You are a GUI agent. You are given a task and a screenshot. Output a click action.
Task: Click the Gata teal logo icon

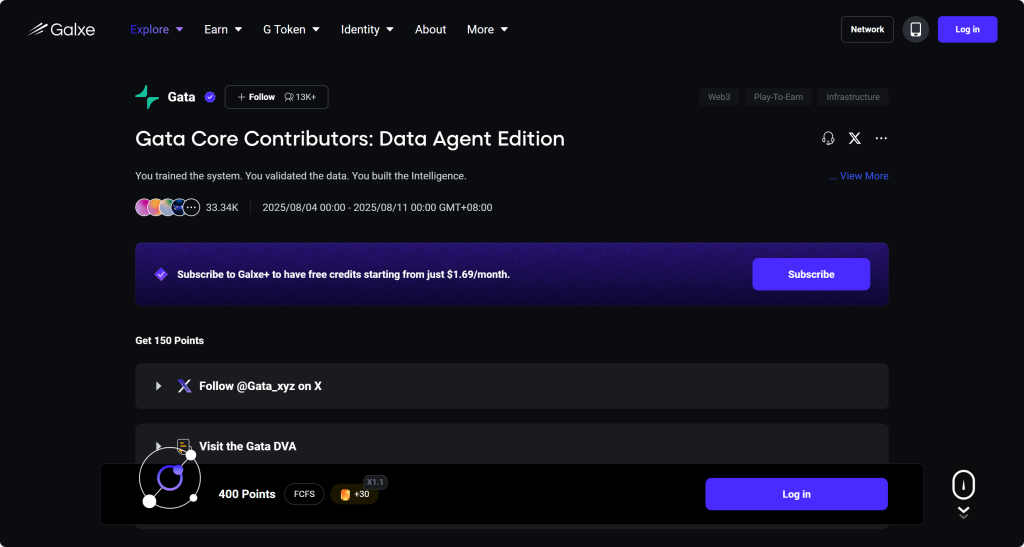point(147,97)
